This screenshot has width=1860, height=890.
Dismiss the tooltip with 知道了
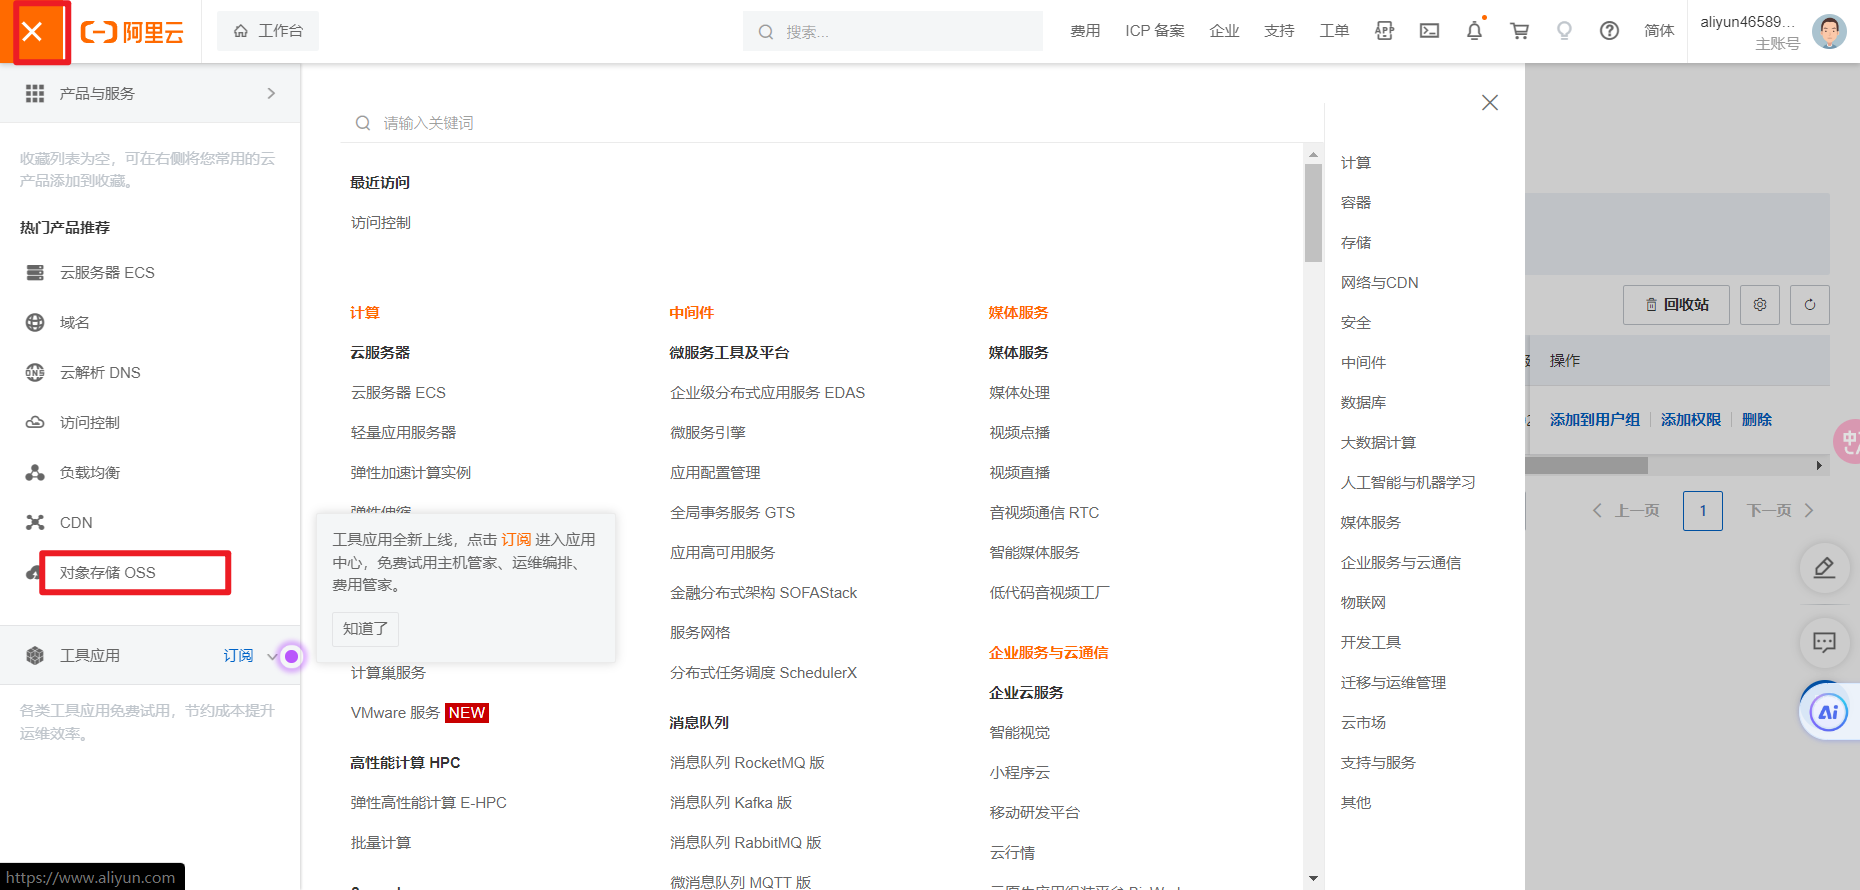point(365,628)
